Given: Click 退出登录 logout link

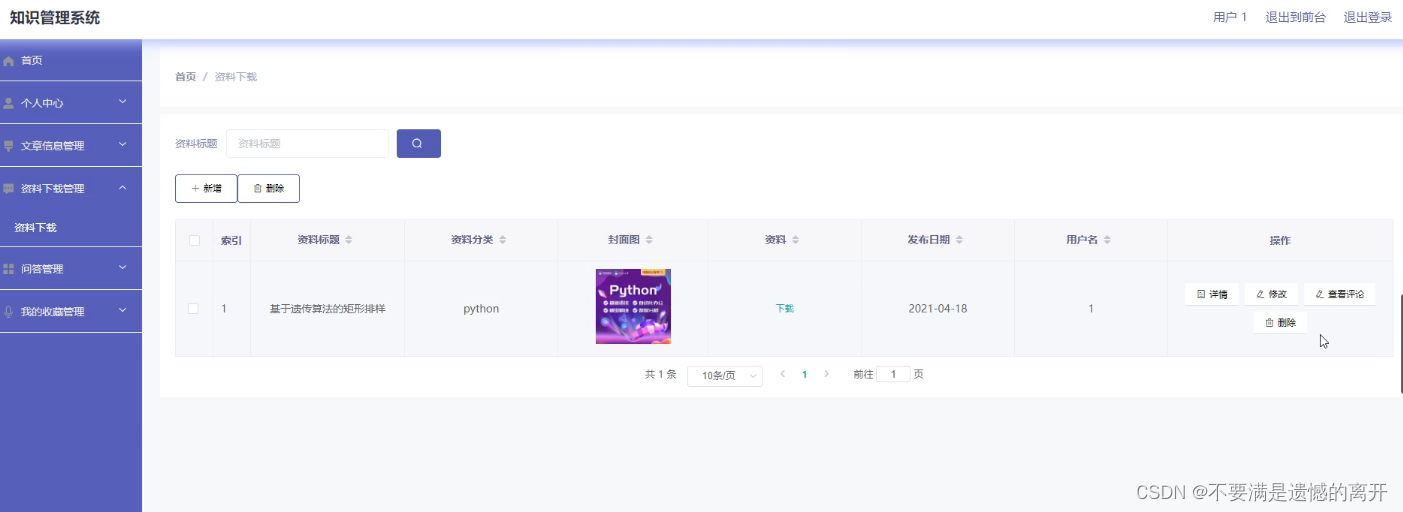Looking at the screenshot, I should click(1367, 17).
